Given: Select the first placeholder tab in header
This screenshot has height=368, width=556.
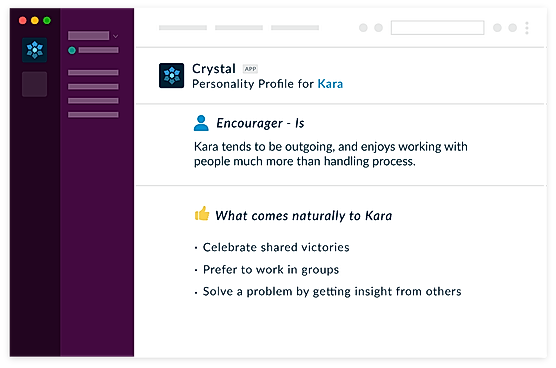Looking at the screenshot, I should pyautogui.click(x=183, y=28).
